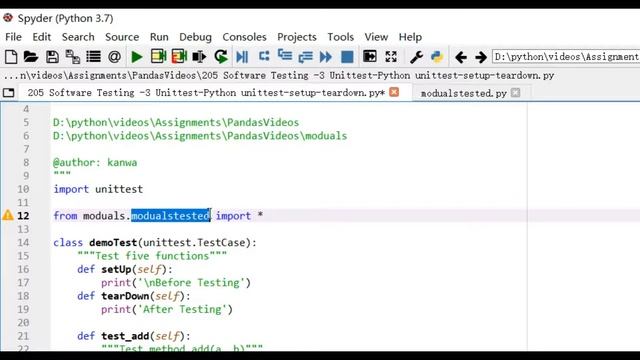Open the Projects menu
The image size is (640, 360).
tap(297, 37)
